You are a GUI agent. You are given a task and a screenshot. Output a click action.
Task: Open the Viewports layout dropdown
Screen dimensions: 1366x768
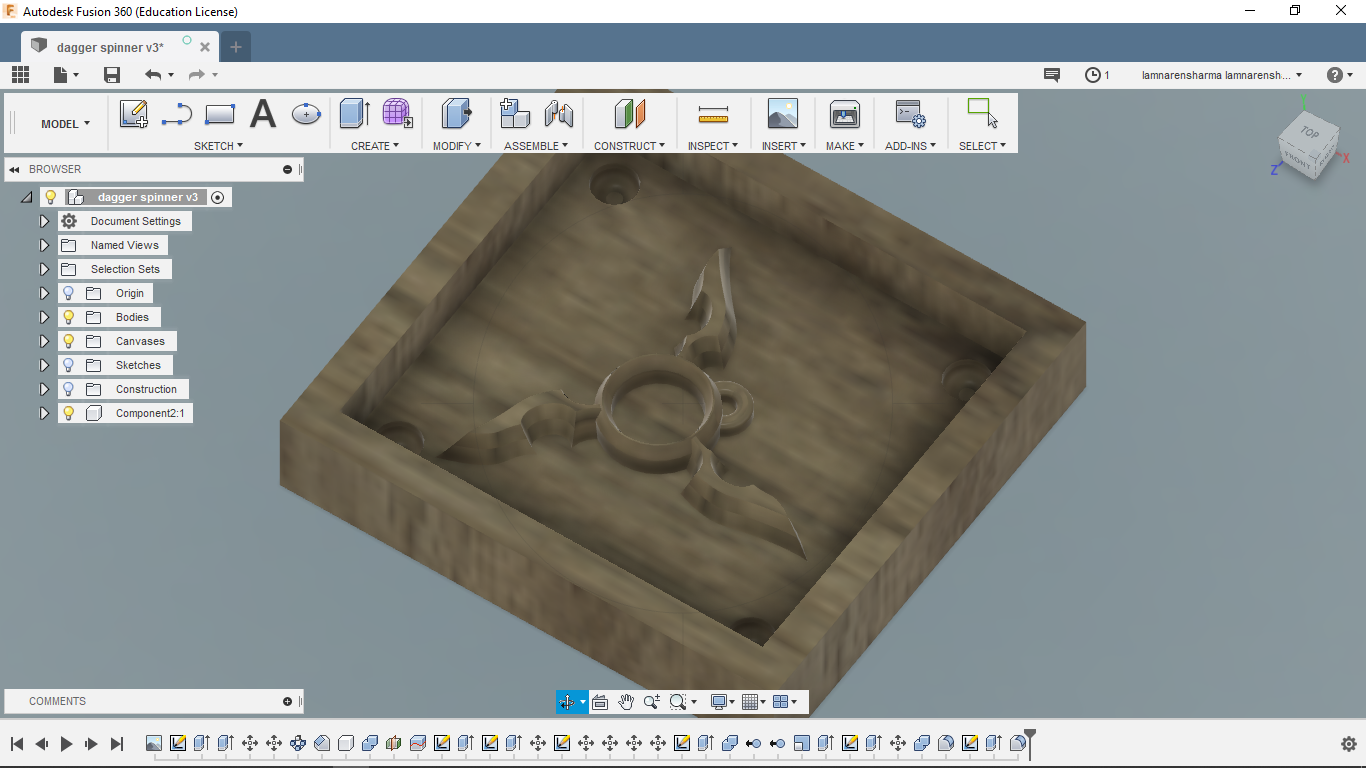click(786, 702)
